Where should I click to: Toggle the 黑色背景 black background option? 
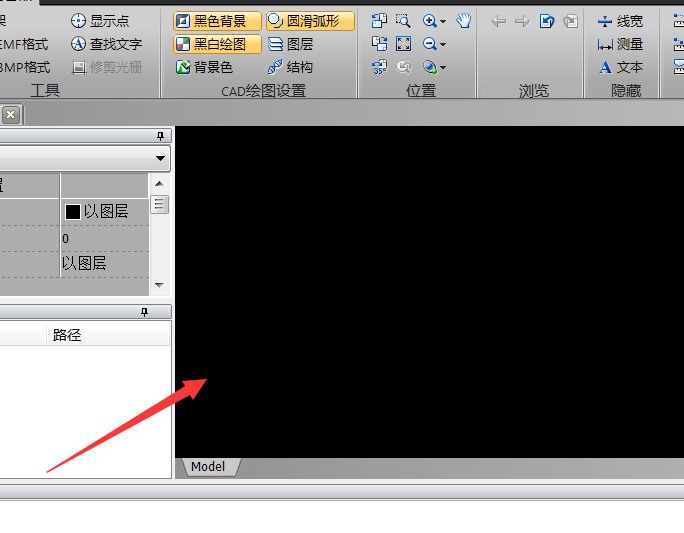coord(217,21)
